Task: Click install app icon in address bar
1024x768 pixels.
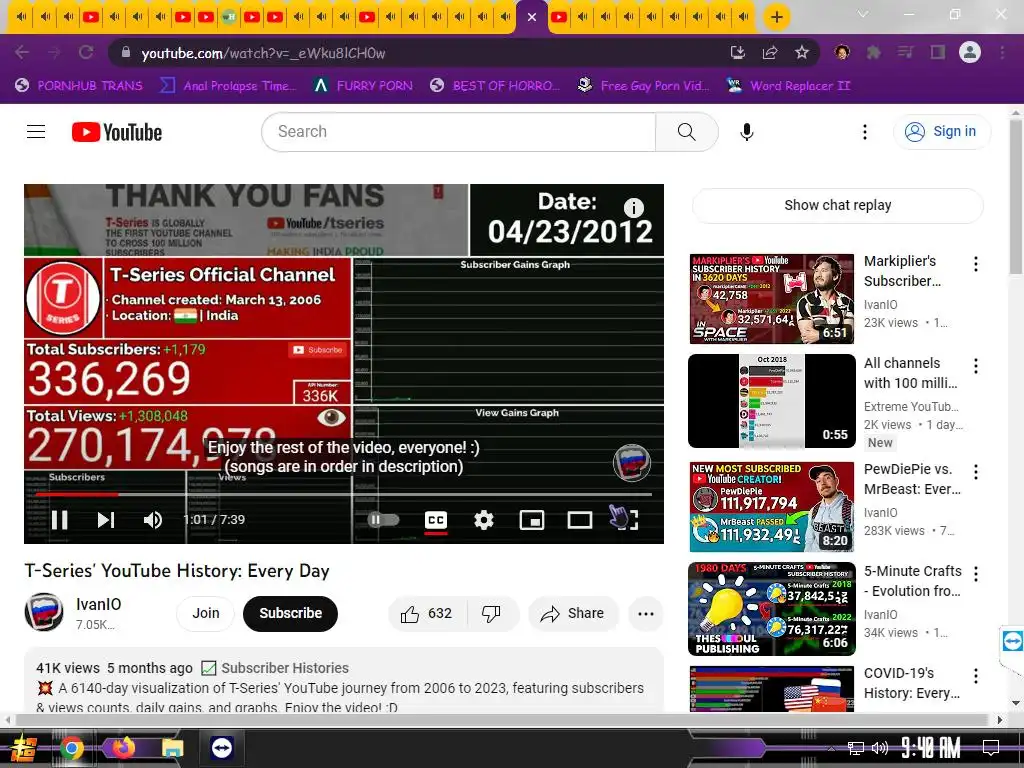Action: click(x=738, y=53)
